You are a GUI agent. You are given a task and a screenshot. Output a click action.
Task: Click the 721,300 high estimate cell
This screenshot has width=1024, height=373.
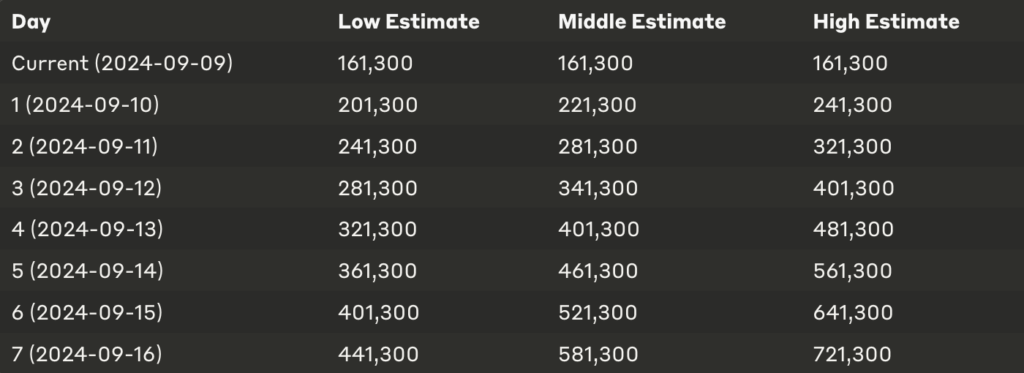click(852, 355)
